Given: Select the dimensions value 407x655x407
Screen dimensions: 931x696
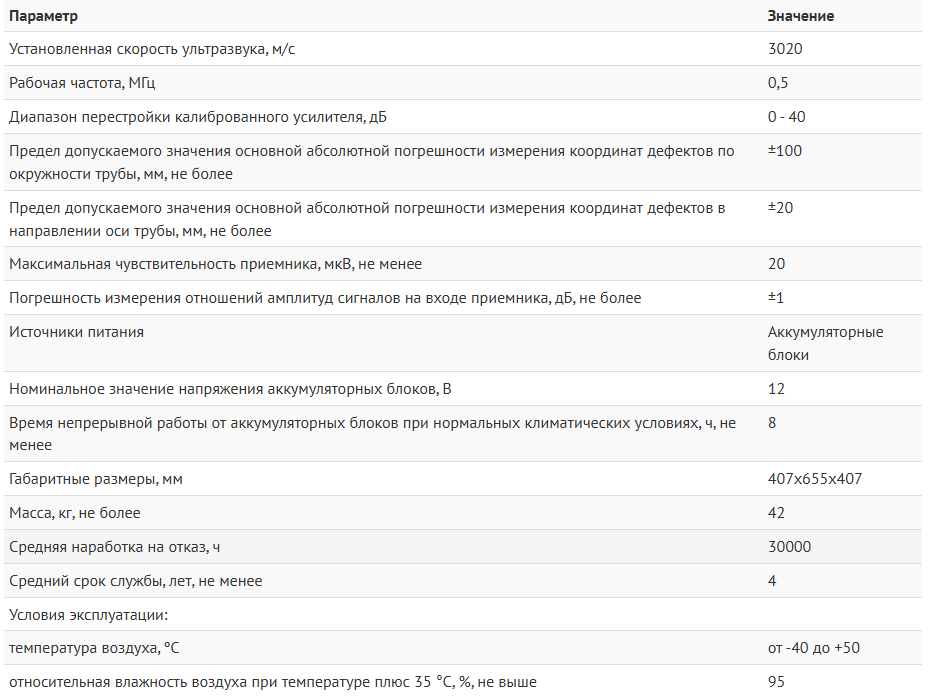Looking at the screenshot, I should click(814, 479).
